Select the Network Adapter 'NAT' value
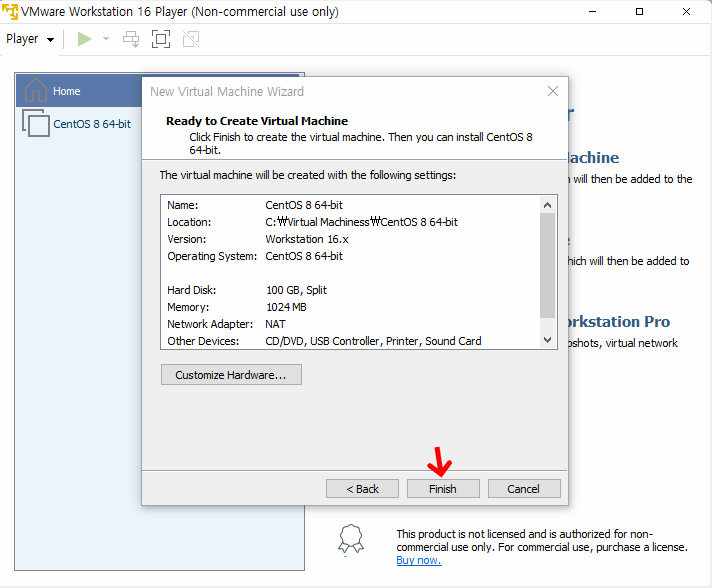 (275, 324)
